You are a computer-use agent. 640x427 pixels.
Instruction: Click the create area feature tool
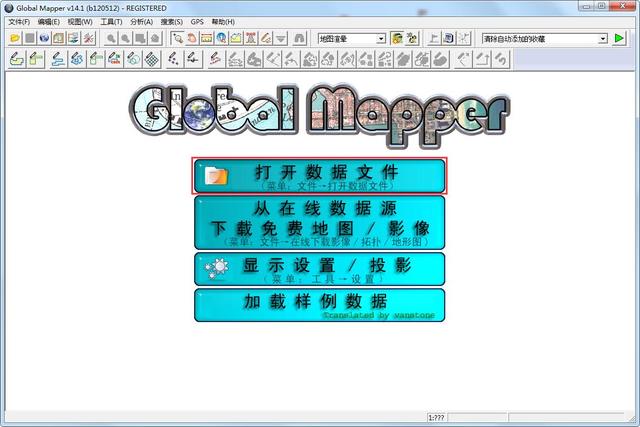pyautogui.click(x=17, y=59)
